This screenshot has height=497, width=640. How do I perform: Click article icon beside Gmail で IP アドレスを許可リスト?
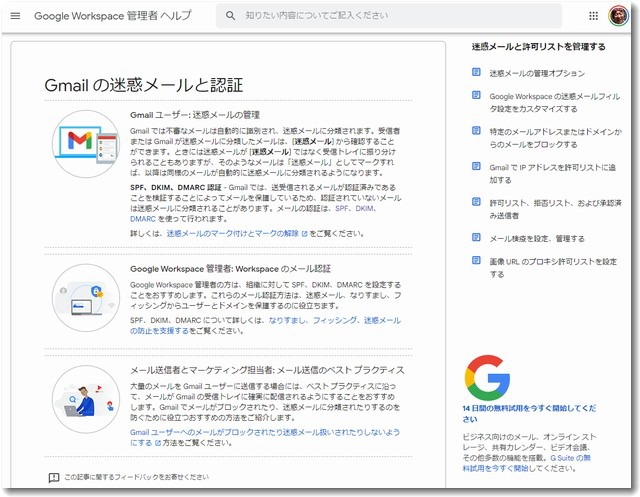pyautogui.click(x=476, y=166)
